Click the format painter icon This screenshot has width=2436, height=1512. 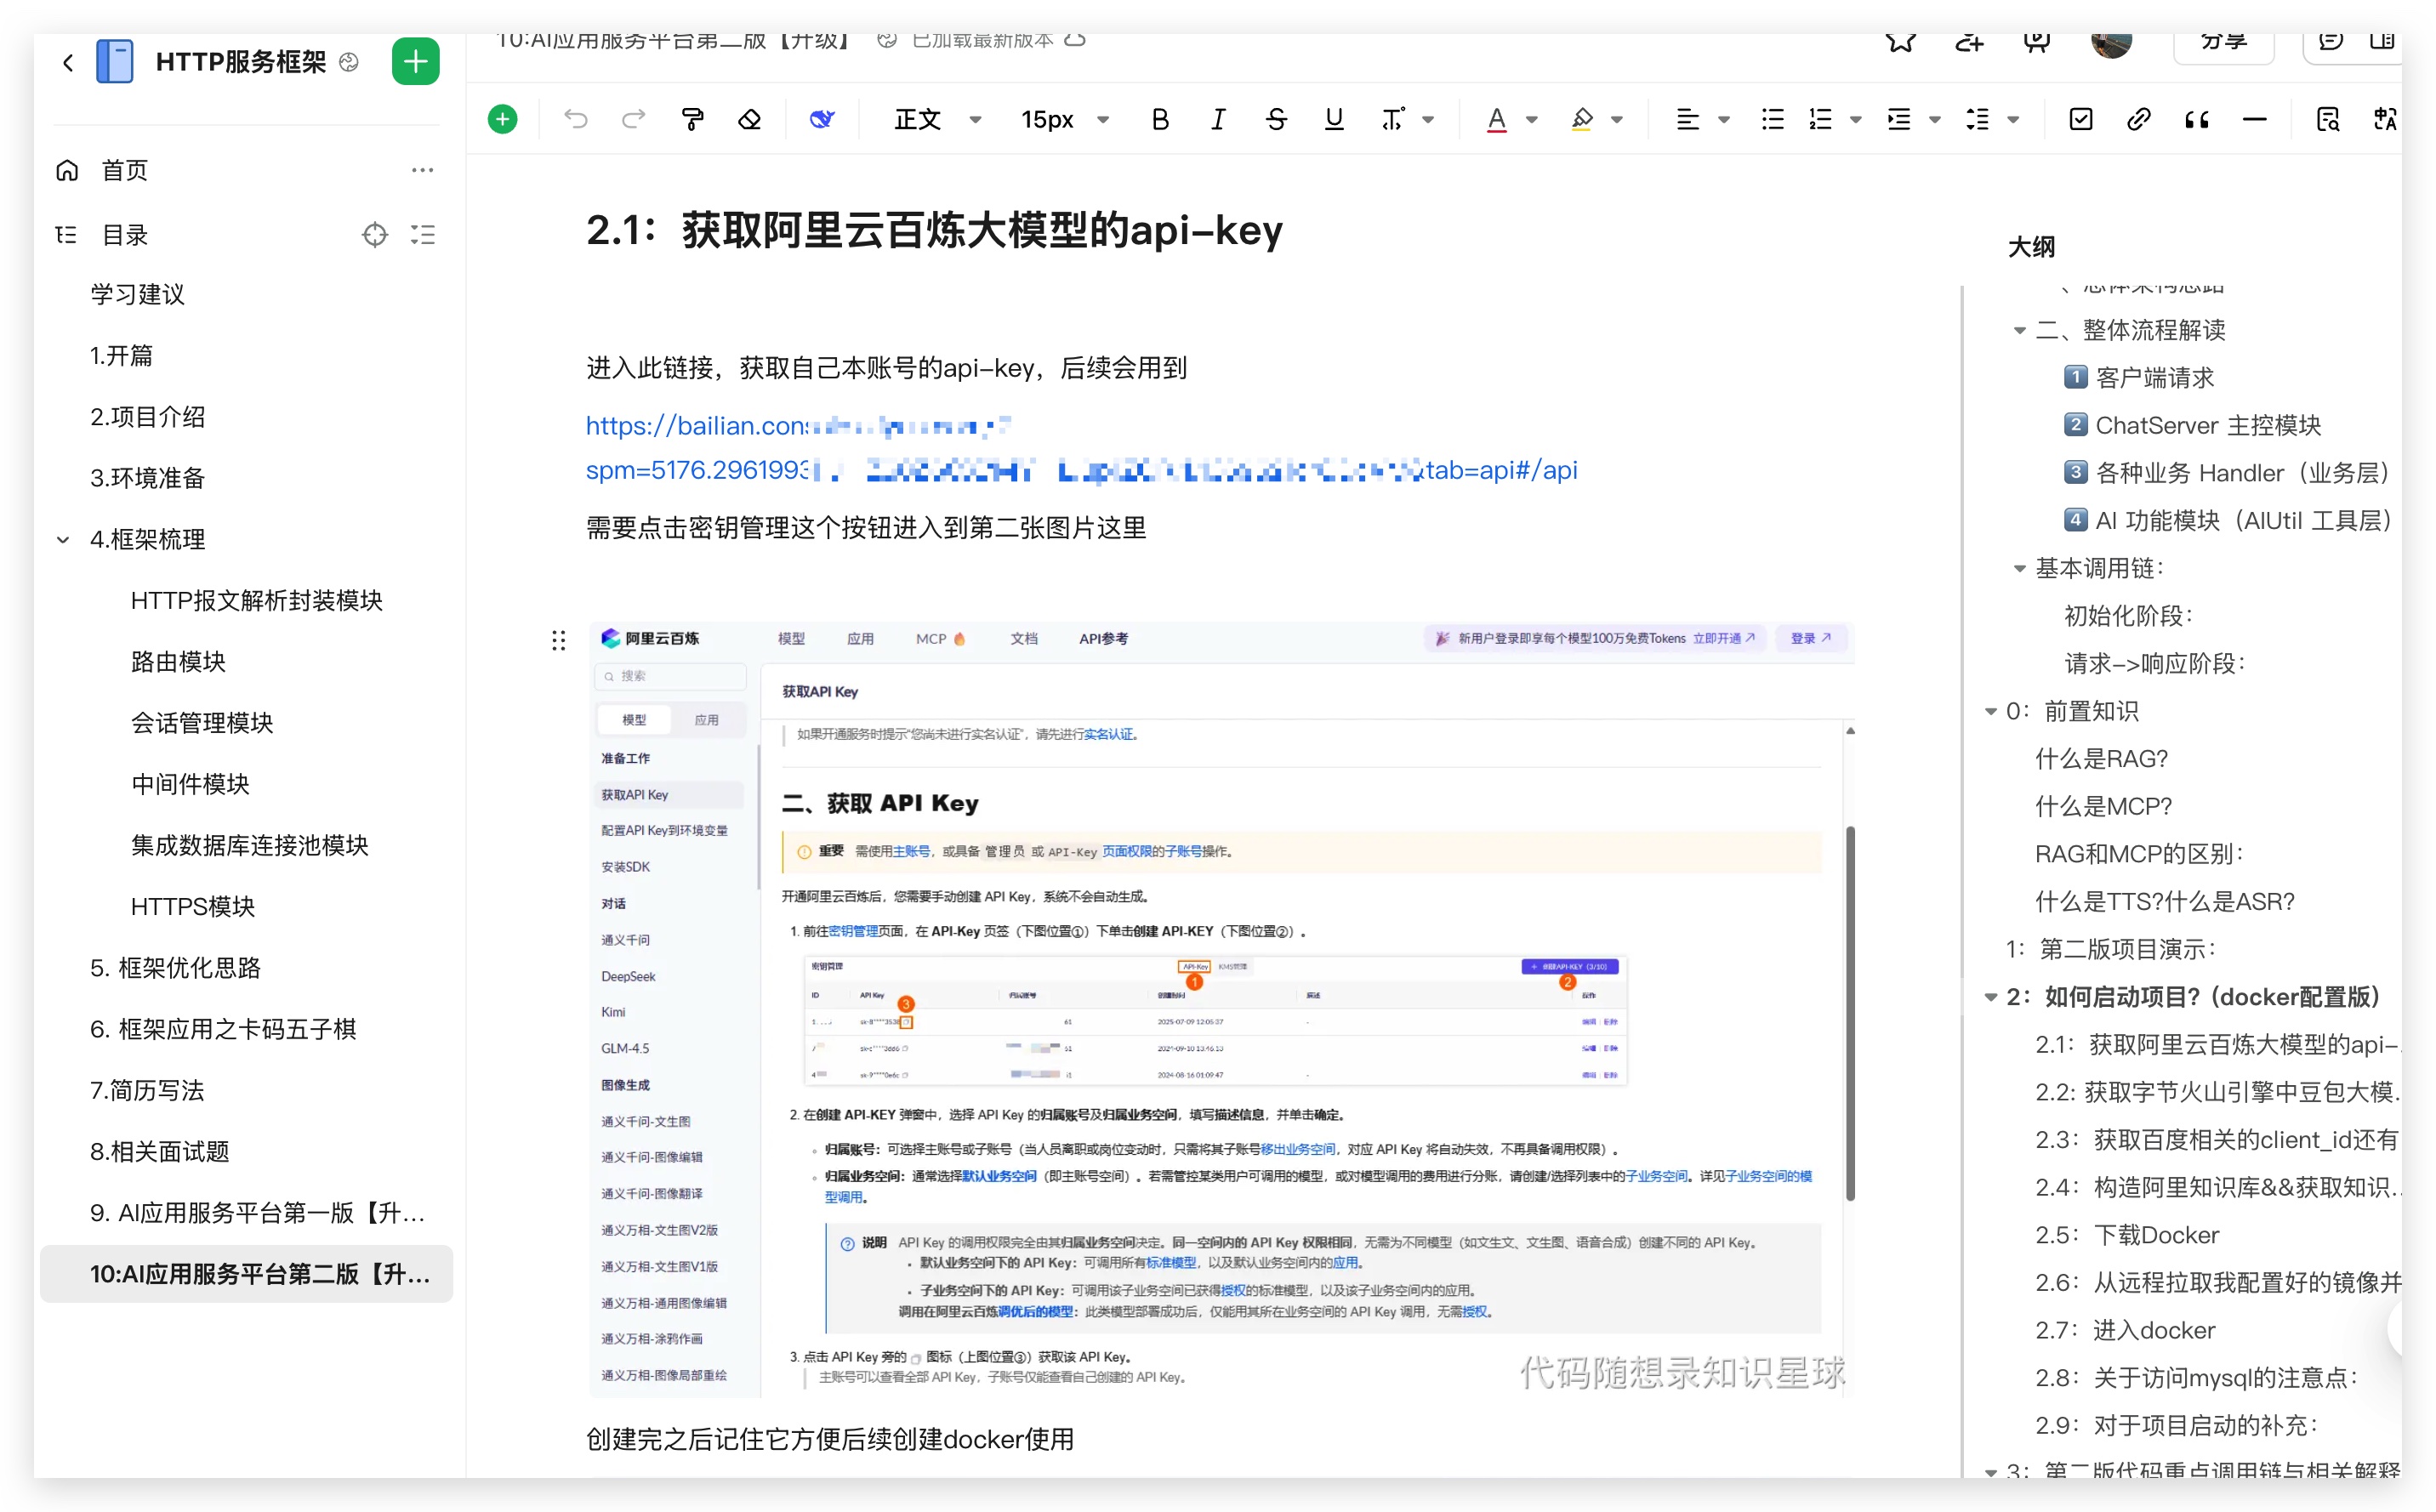click(692, 120)
